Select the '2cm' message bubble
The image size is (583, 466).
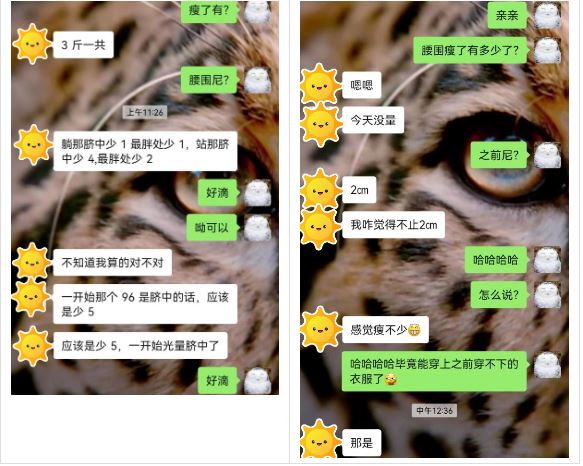click(x=359, y=190)
